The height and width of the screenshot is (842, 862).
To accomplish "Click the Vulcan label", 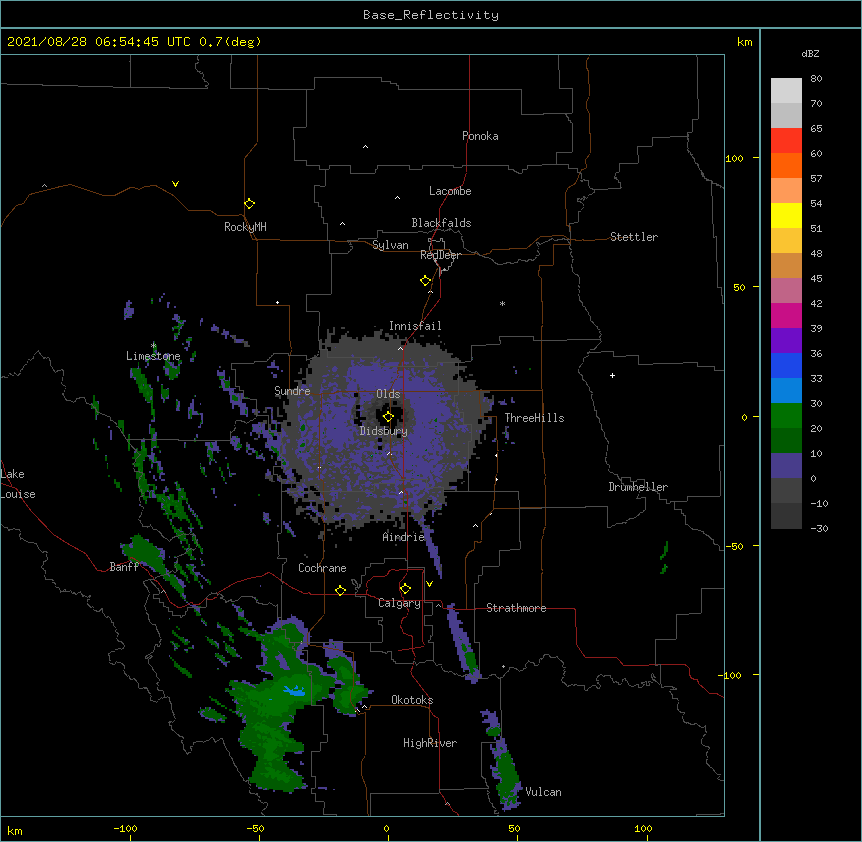I will tap(543, 792).
